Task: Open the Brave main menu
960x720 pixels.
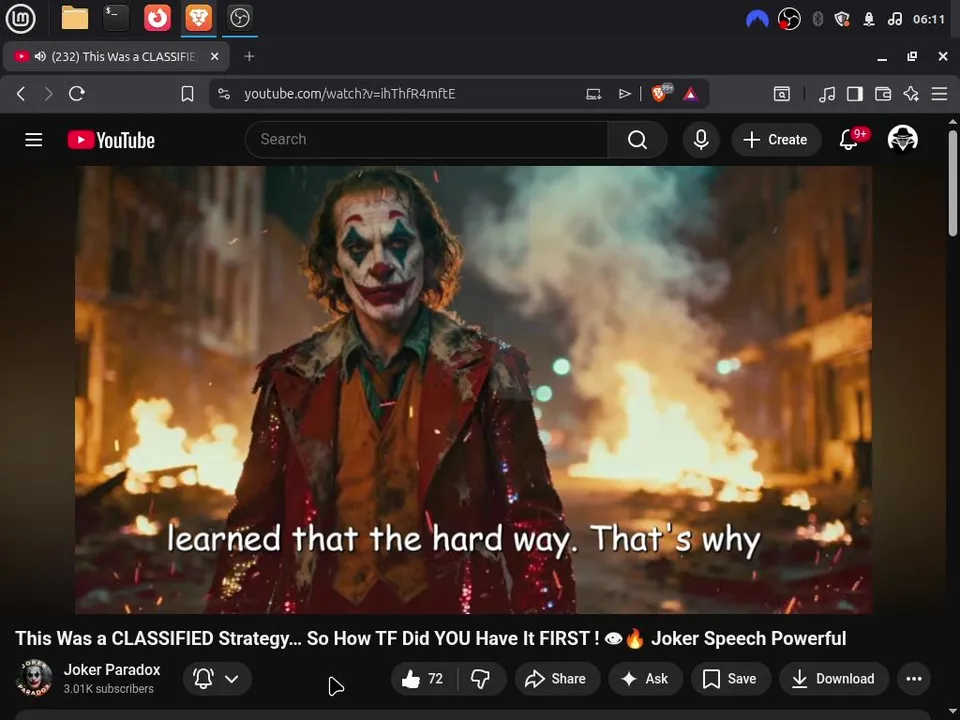Action: (939, 94)
